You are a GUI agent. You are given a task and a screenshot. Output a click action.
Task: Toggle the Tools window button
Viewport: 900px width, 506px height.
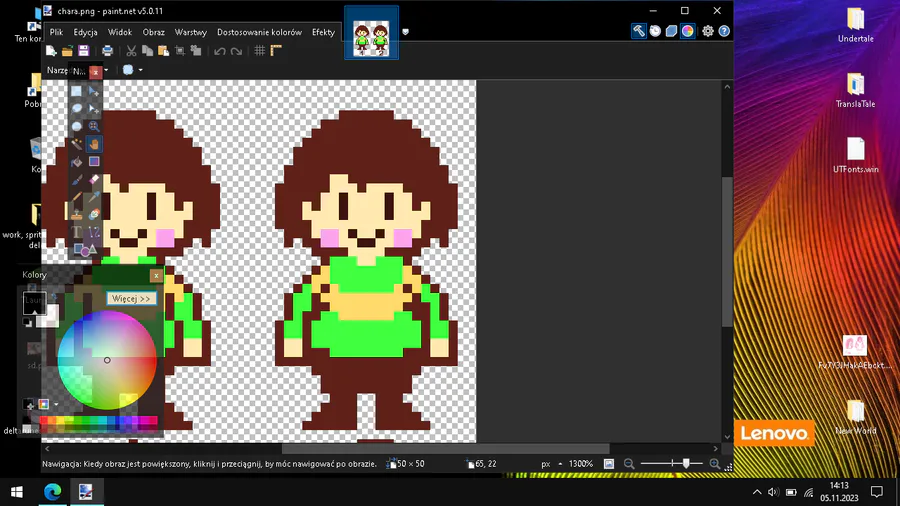pos(639,31)
